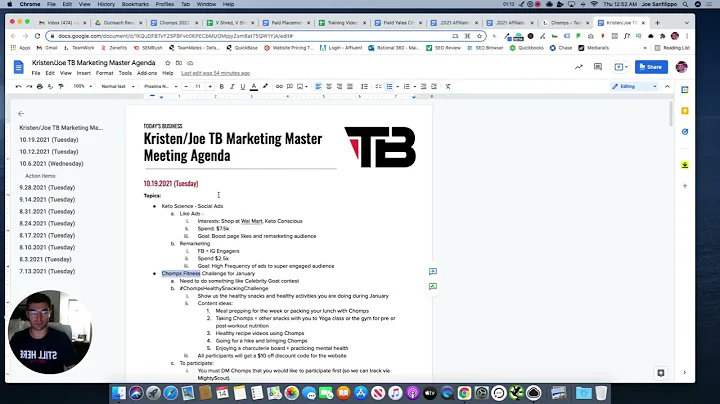This screenshot has height=404, width=720.
Task: Click the increase indent icon
Action: click(x=434, y=86)
